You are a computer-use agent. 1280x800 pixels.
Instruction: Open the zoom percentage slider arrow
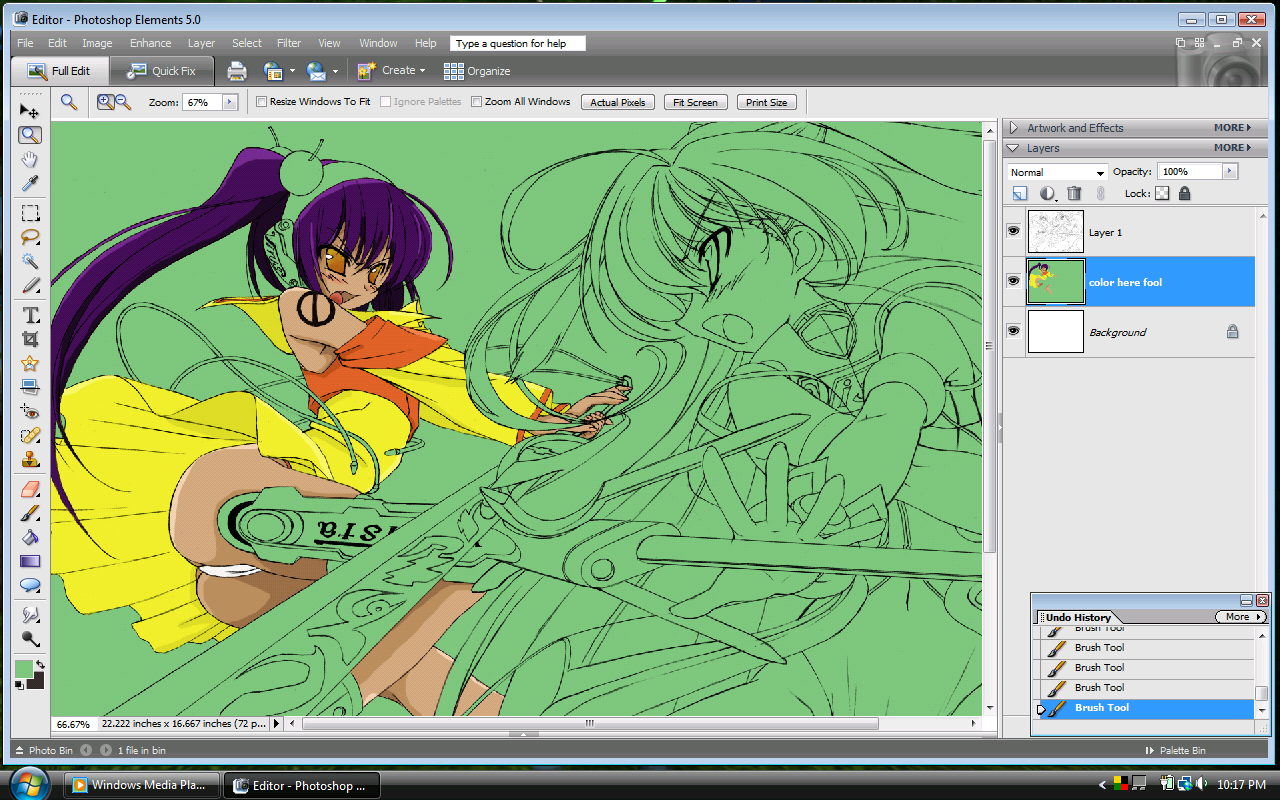pyautogui.click(x=230, y=102)
